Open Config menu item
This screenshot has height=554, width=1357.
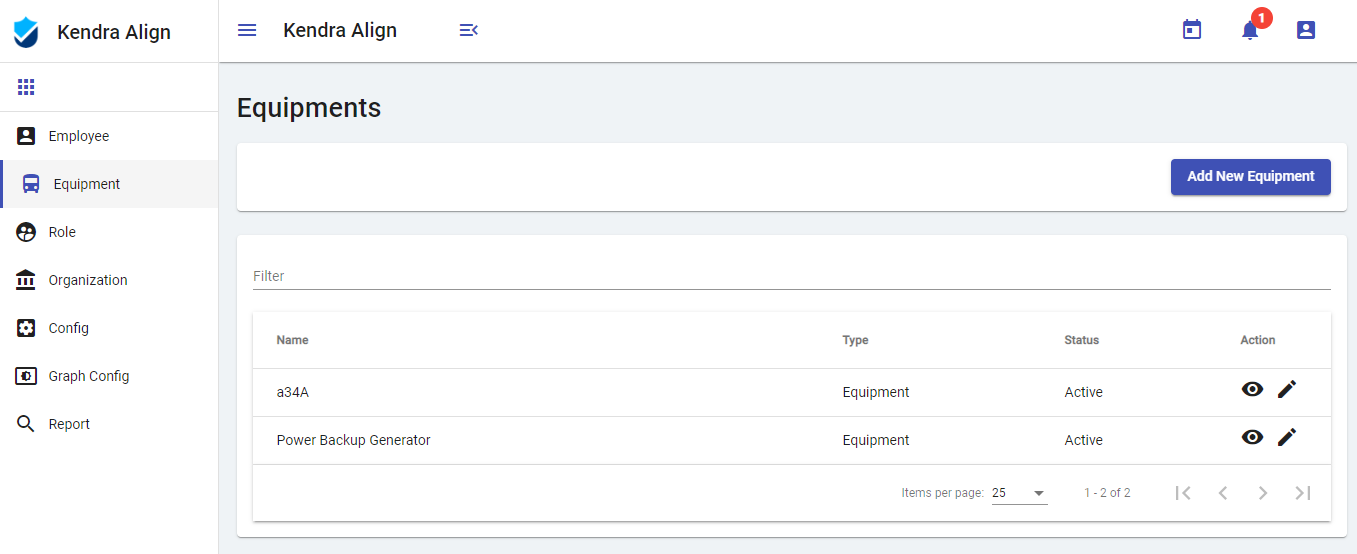pyautogui.click(x=109, y=328)
